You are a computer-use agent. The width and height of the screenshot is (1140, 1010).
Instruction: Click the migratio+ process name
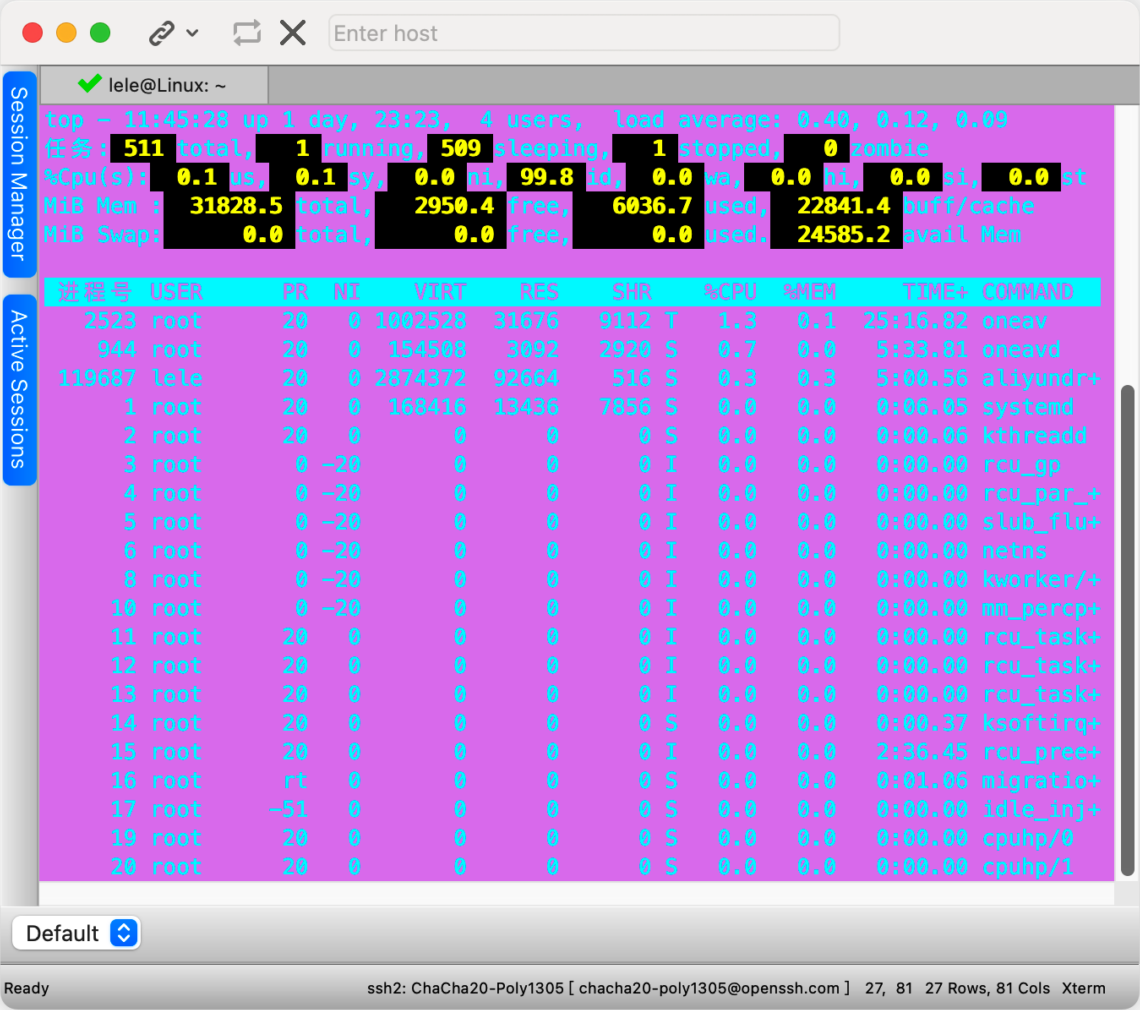click(1041, 780)
